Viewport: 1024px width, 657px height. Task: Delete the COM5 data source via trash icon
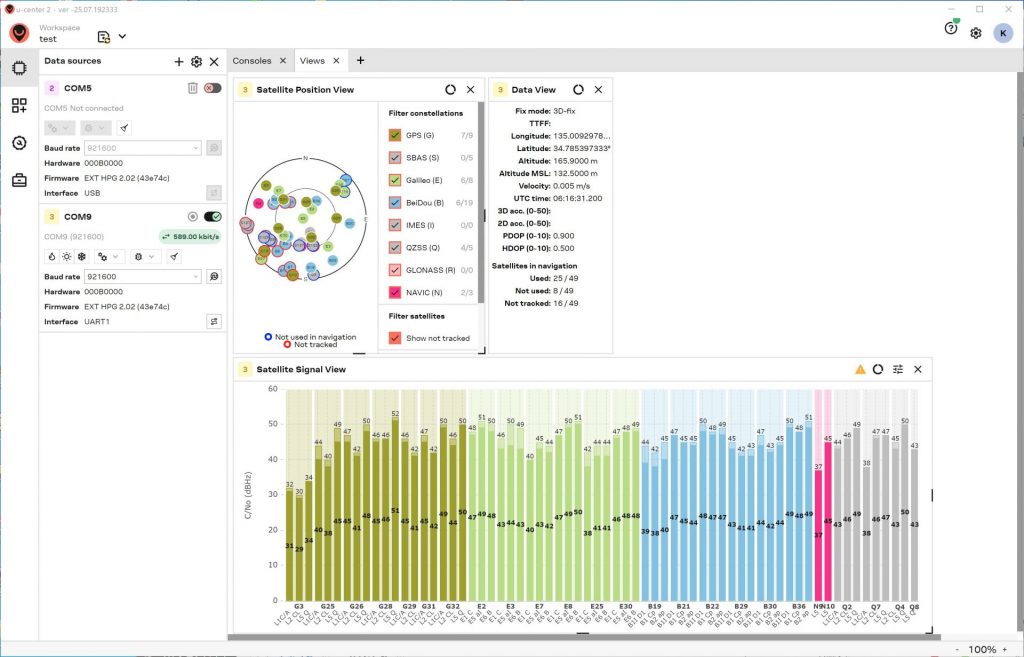point(193,88)
